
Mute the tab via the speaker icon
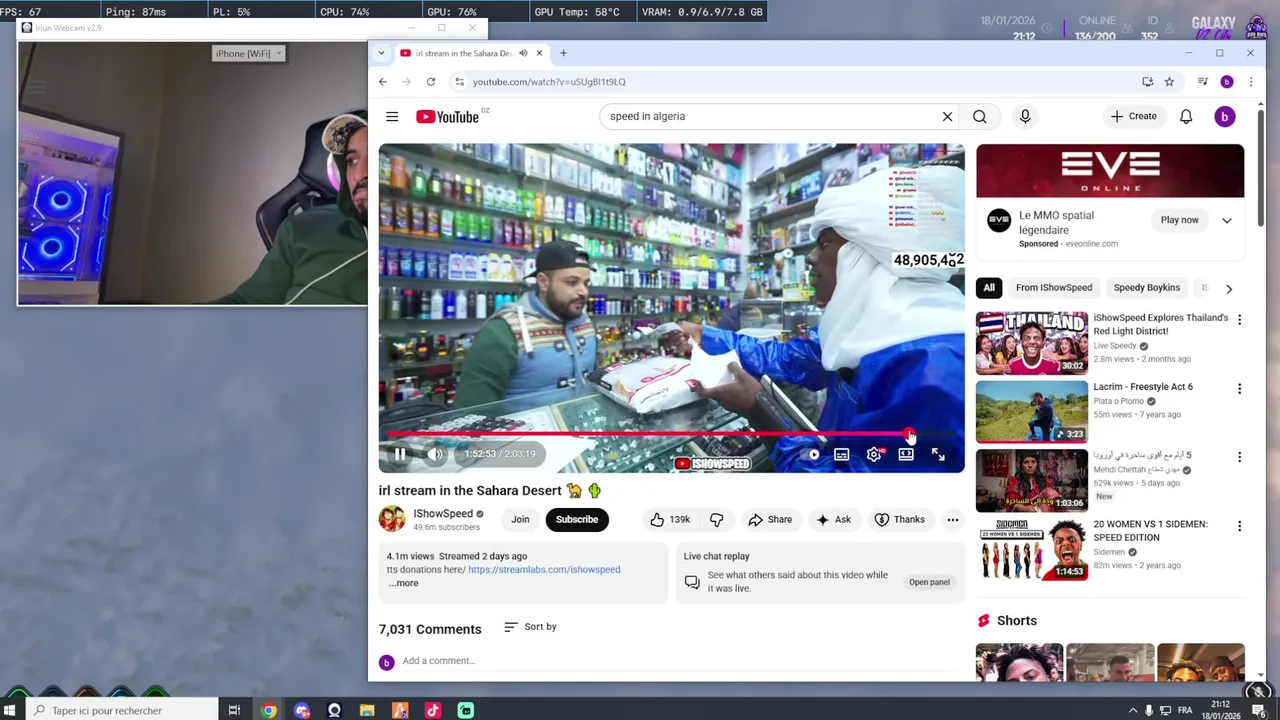[x=523, y=53]
